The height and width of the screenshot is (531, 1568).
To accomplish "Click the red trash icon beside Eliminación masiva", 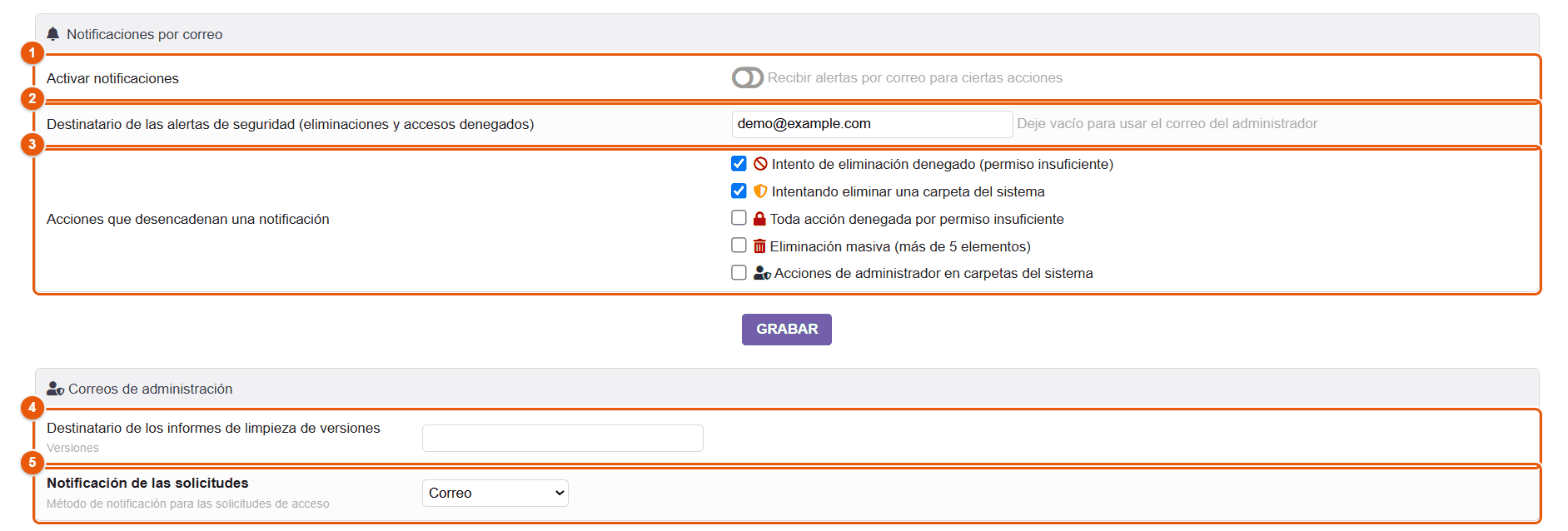I will point(760,245).
